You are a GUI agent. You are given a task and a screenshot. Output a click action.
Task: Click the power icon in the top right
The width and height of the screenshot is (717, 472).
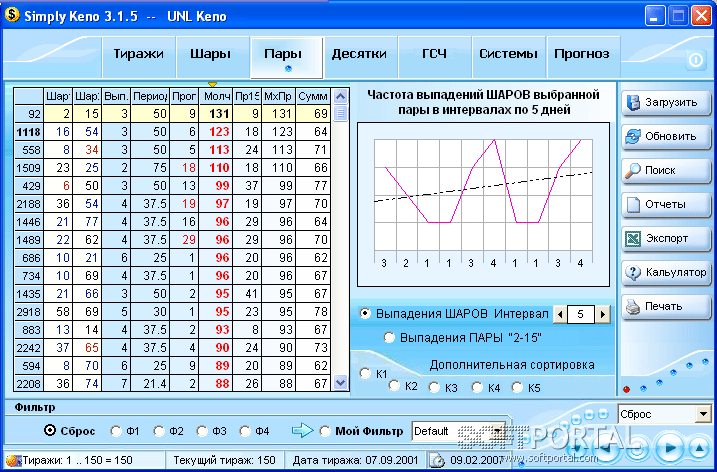(x=696, y=60)
